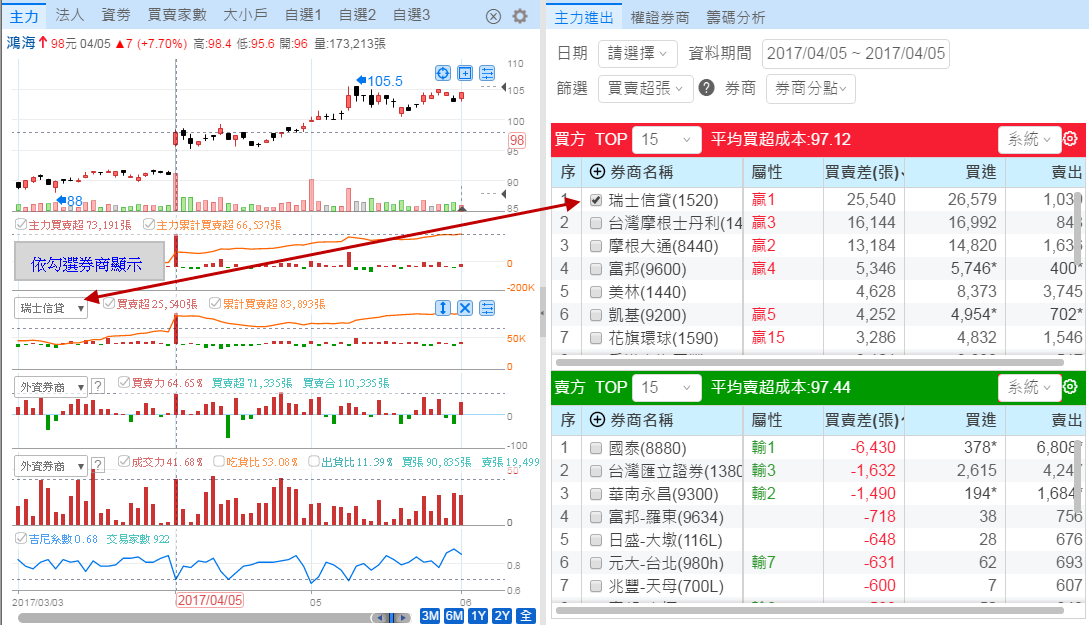Open the gear settings in left panel header
This screenshot has width=1089, height=625.
tap(519, 16)
